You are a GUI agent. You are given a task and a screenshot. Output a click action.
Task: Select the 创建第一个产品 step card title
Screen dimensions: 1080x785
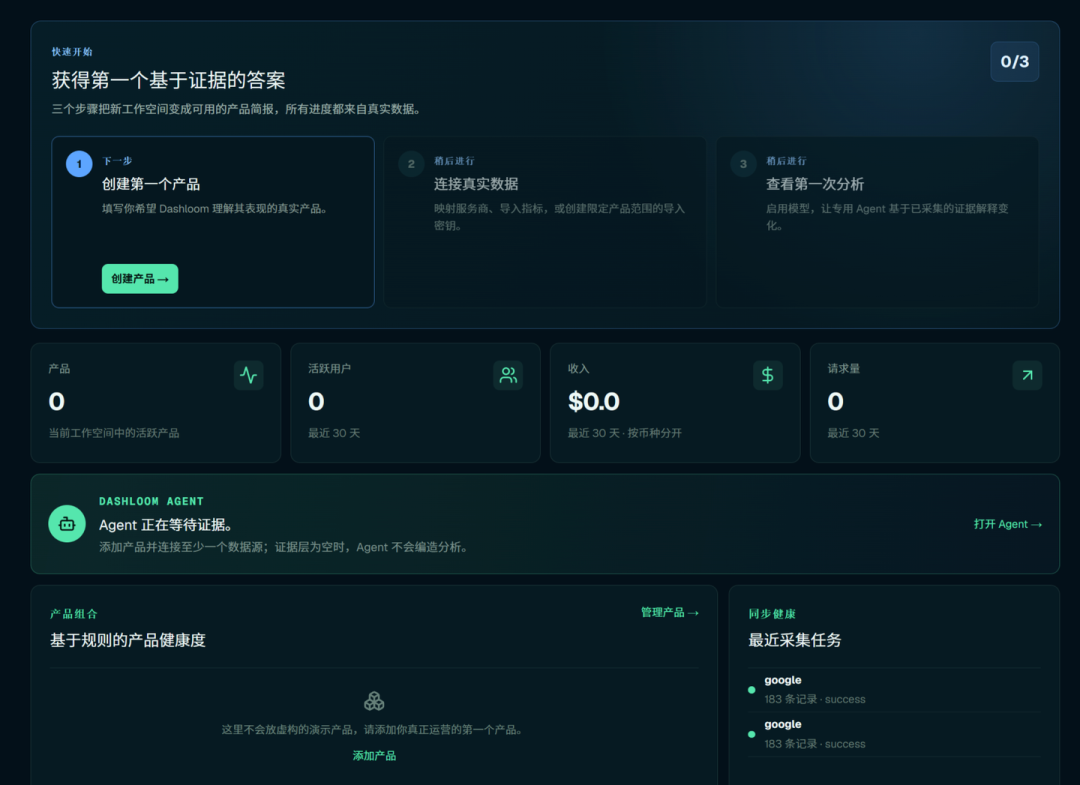(151, 184)
